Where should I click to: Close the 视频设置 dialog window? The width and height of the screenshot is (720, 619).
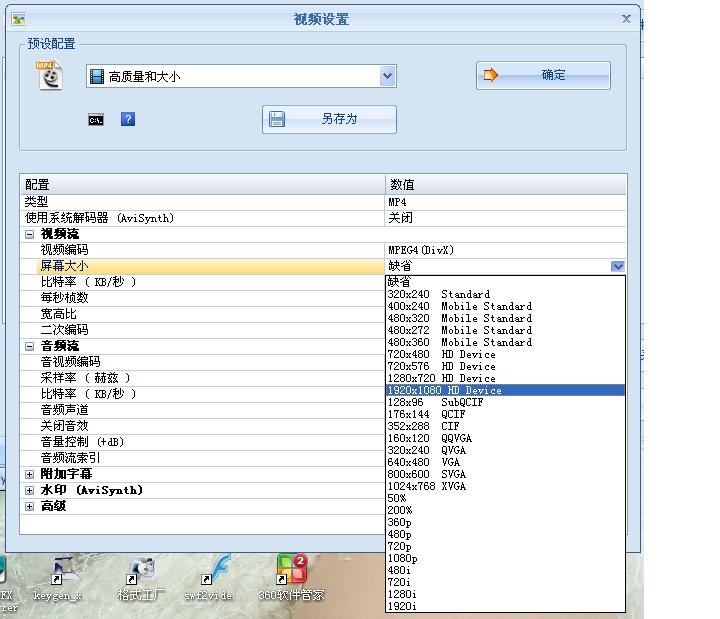click(x=626, y=19)
